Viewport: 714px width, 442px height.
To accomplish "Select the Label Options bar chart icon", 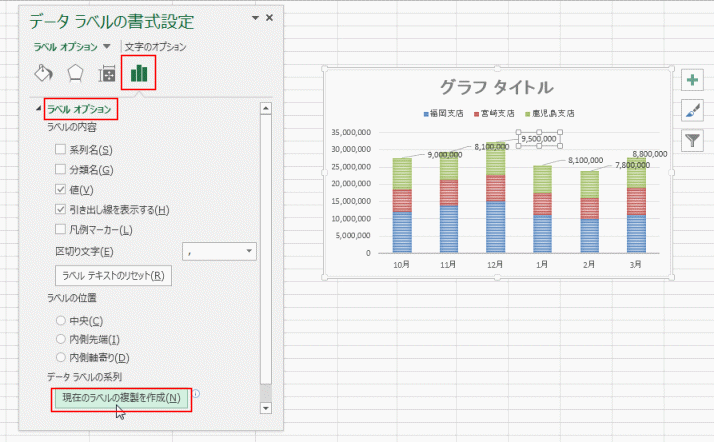I will coord(139,73).
